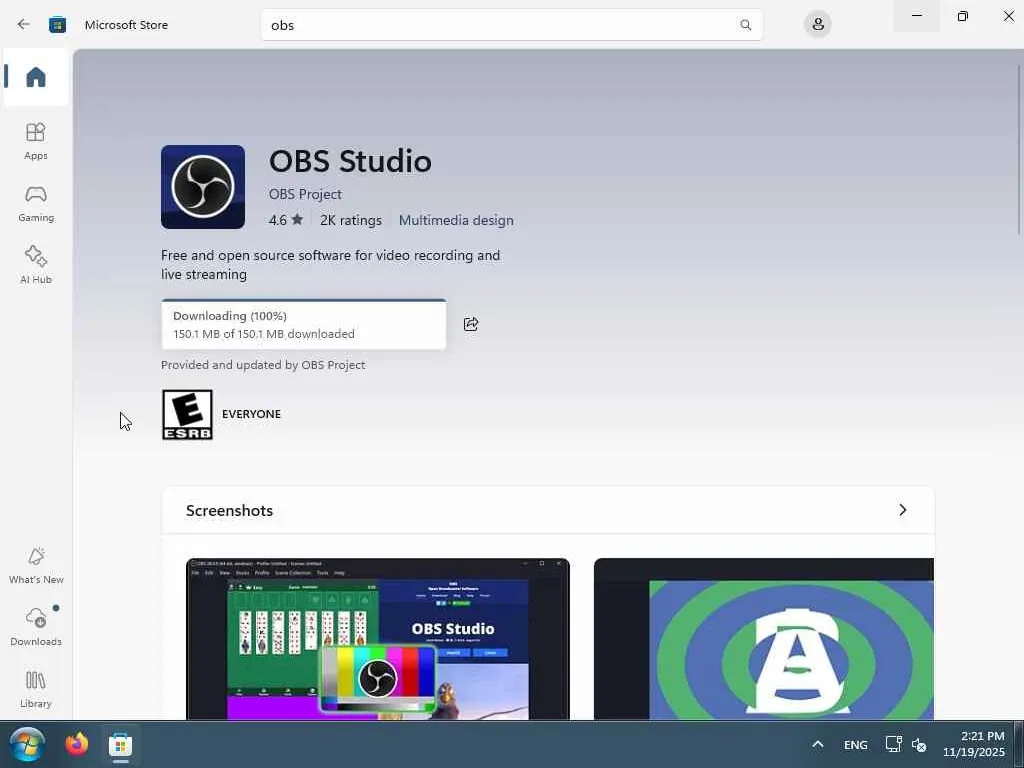Go back with the arrow icon
Screen dimensions: 1024x768
coord(24,25)
